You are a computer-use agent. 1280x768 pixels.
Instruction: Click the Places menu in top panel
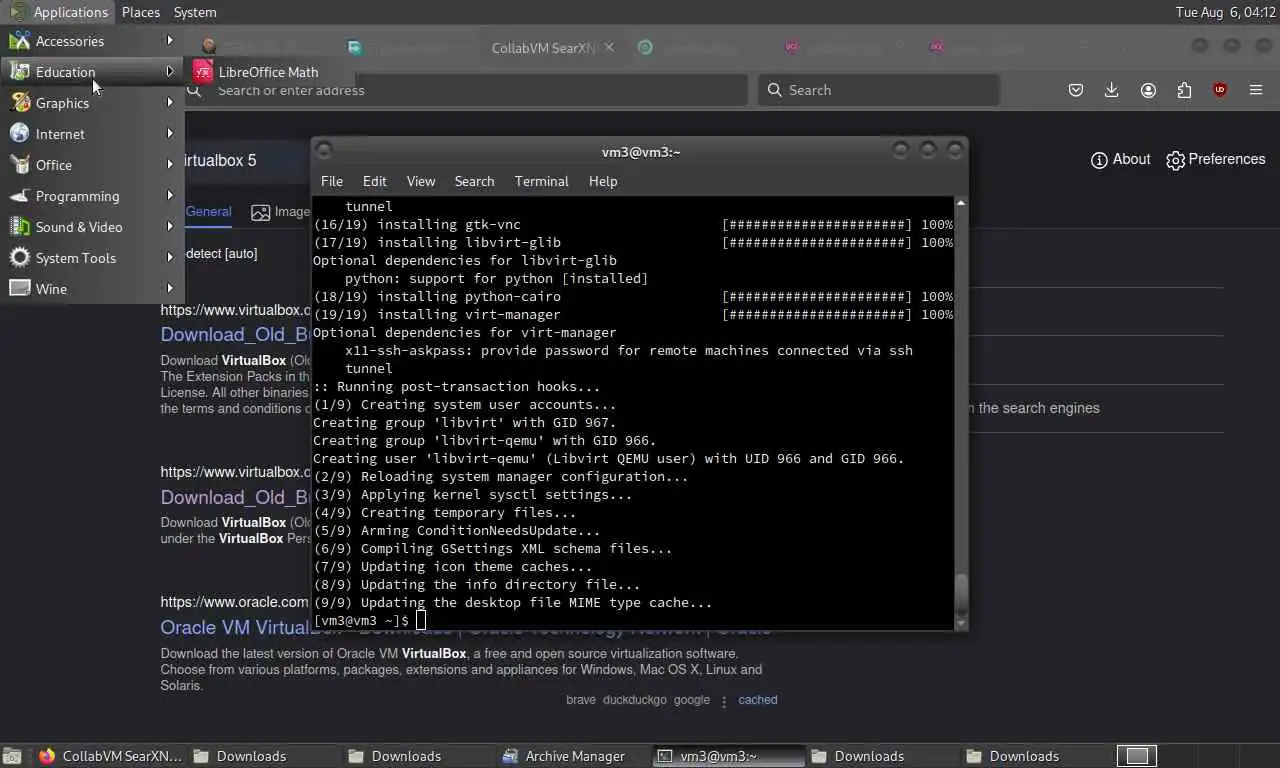click(141, 12)
